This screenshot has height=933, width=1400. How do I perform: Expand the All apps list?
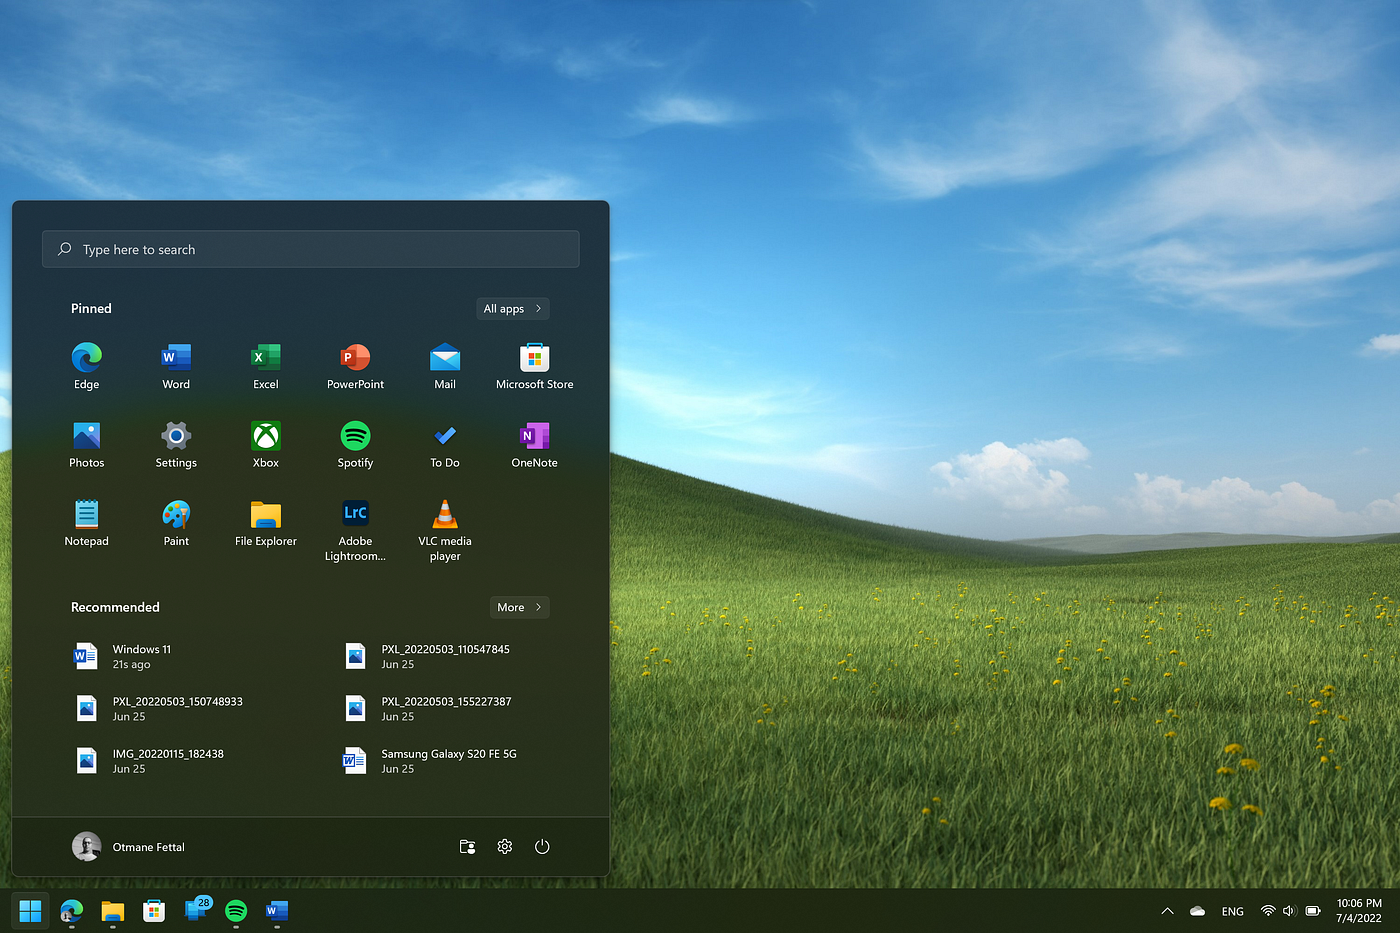(x=512, y=308)
